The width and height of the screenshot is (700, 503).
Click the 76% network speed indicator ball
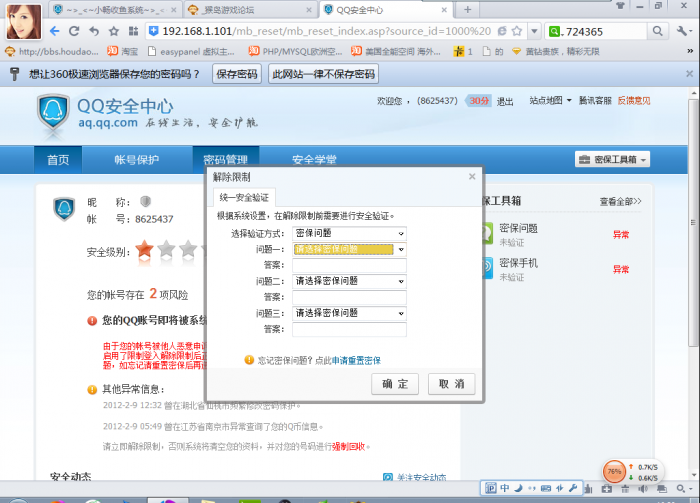(x=614, y=471)
